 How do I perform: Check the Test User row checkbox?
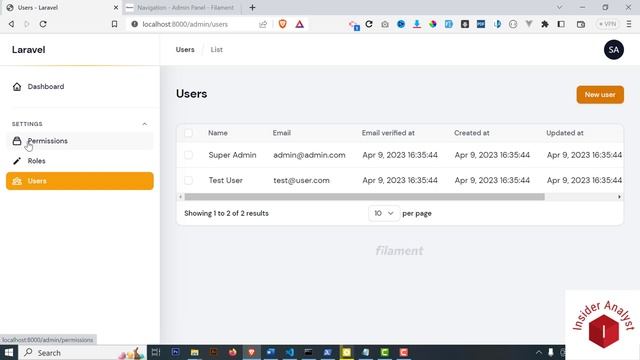188,180
